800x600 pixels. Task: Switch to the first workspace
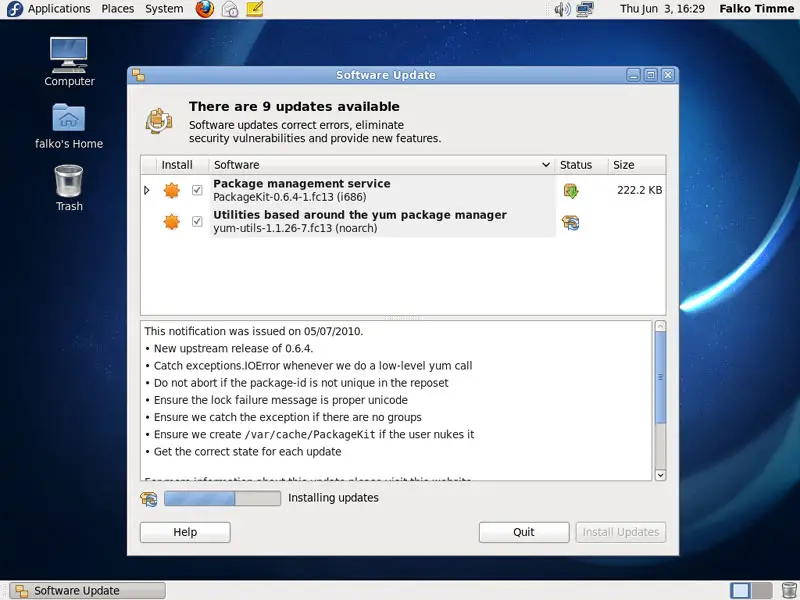(740, 591)
